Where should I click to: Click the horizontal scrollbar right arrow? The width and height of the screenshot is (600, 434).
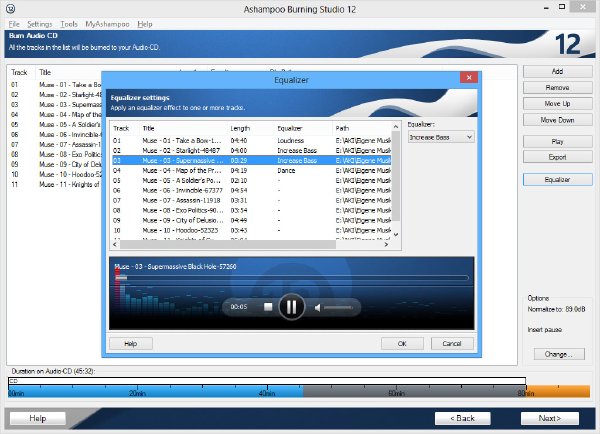coord(386,244)
